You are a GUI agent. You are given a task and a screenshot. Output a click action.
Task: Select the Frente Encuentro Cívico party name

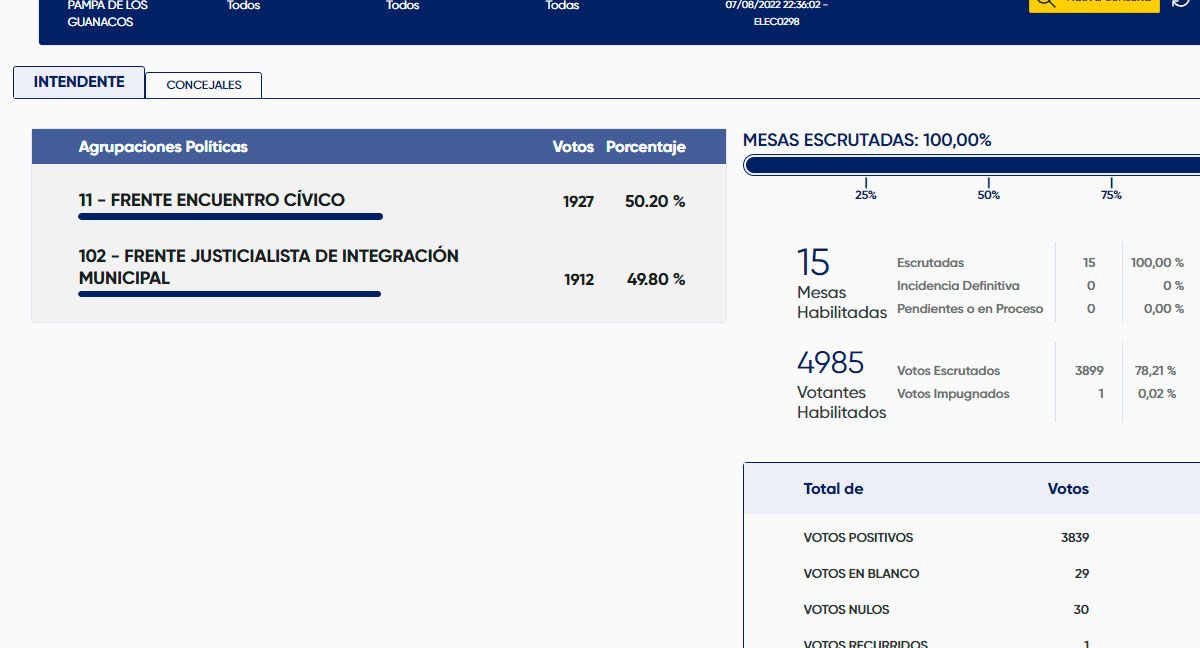click(x=212, y=200)
